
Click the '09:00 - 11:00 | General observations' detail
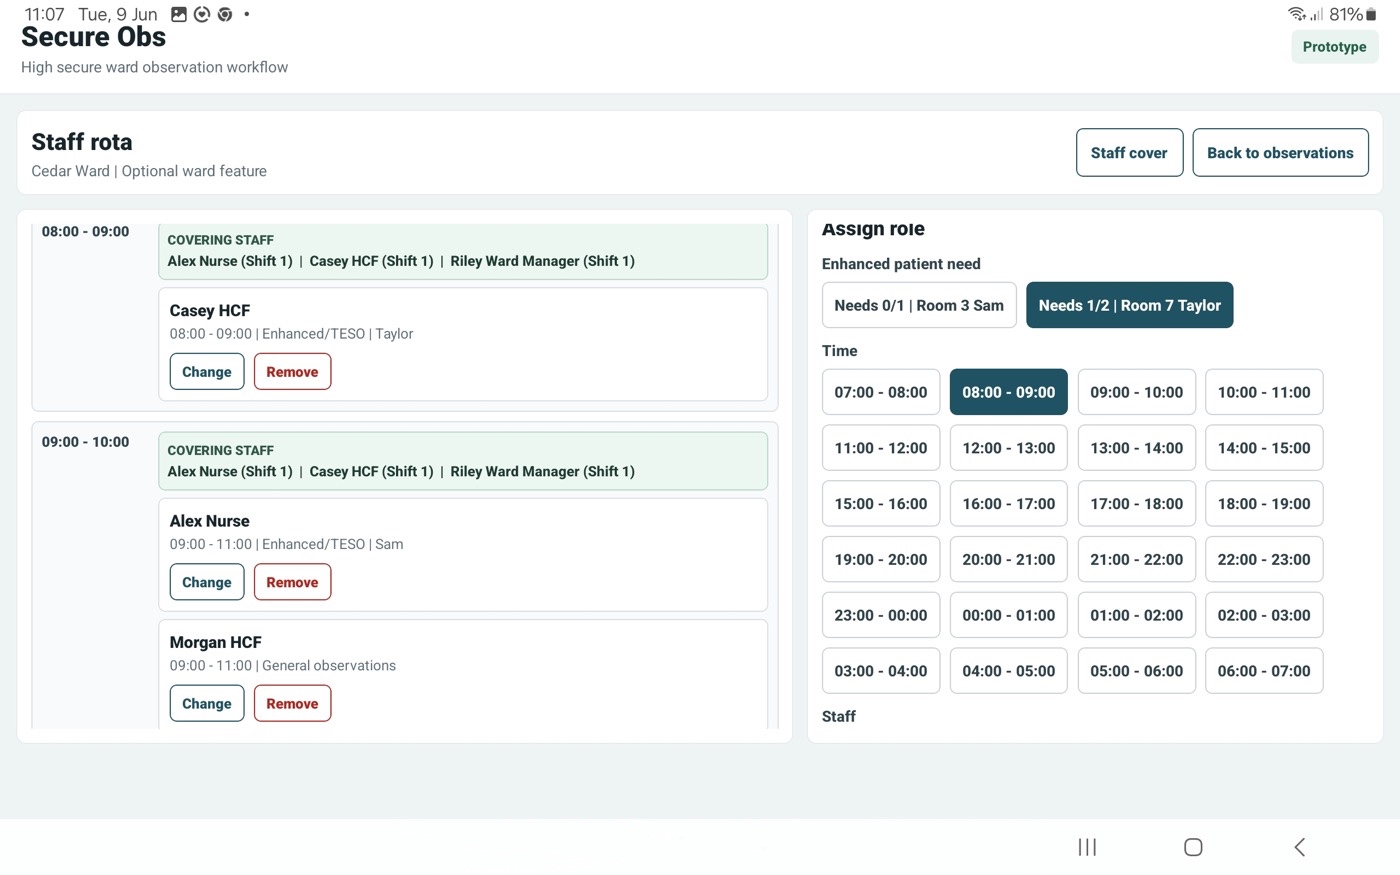point(283,666)
